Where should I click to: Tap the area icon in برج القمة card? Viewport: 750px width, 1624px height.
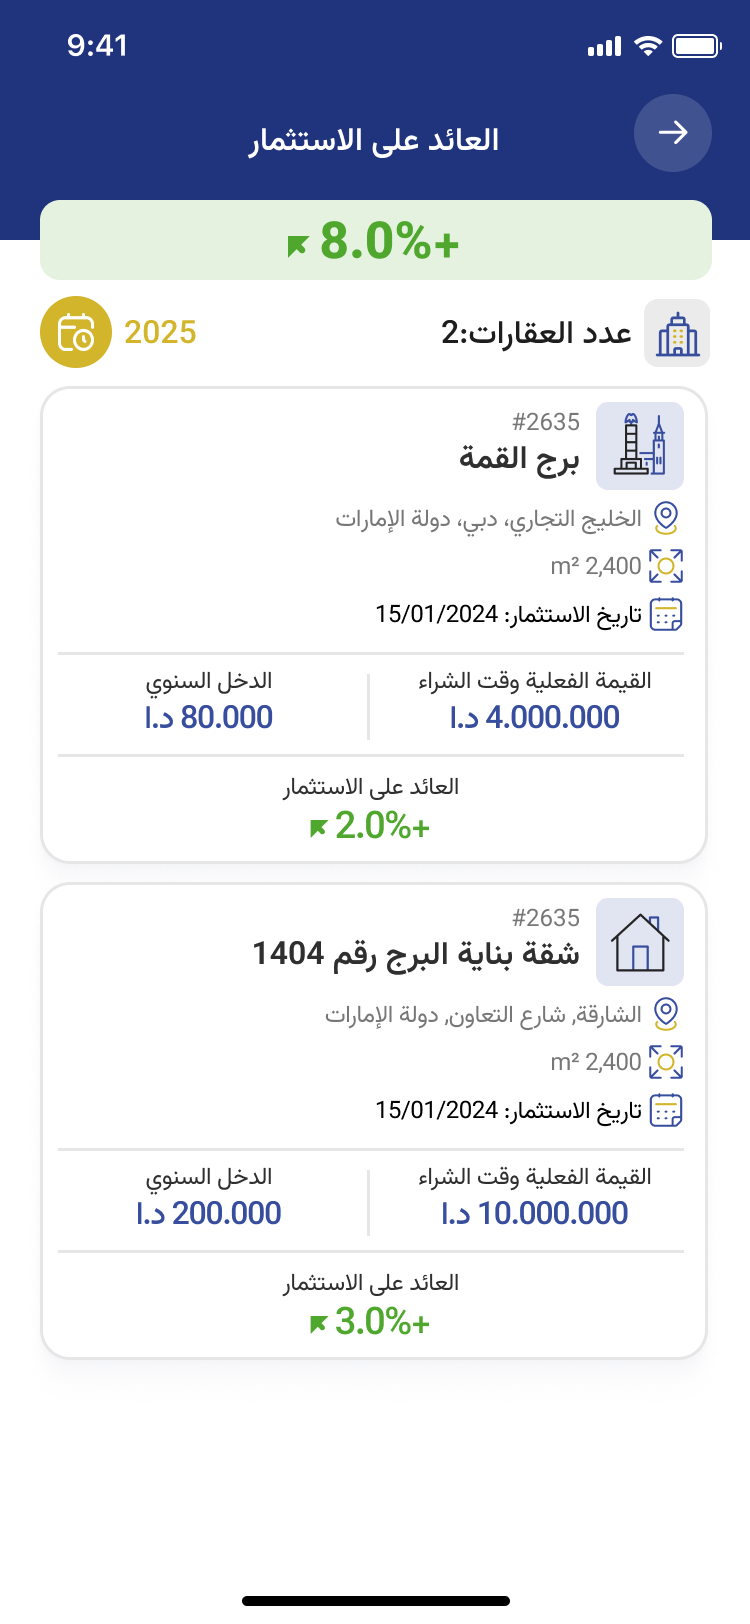[x=666, y=566]
